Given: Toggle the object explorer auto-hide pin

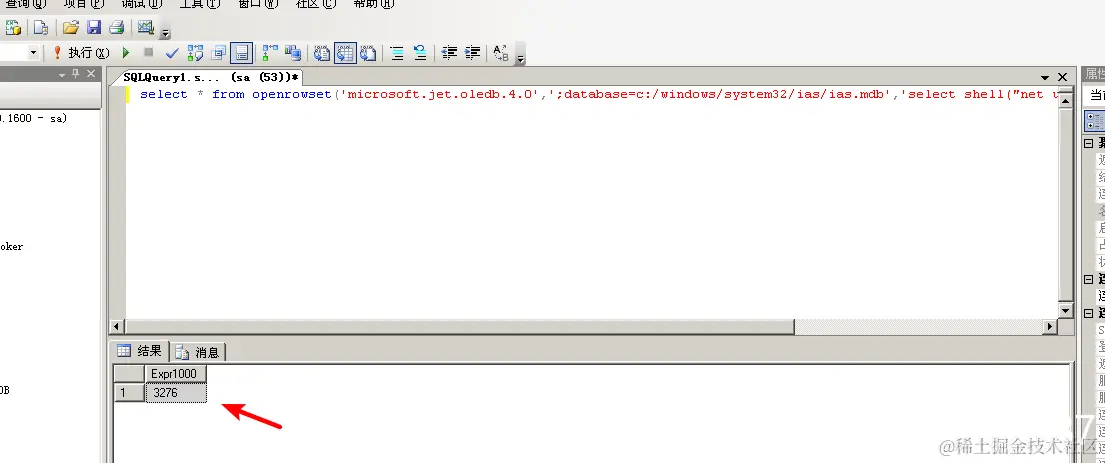Looking at the screenshot, I should [76, 74].
